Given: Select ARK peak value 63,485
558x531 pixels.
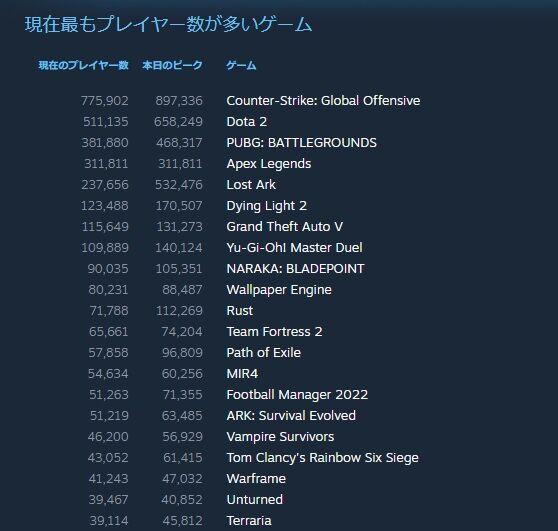Looking at the screenshot, I should [x=182, y=416].
